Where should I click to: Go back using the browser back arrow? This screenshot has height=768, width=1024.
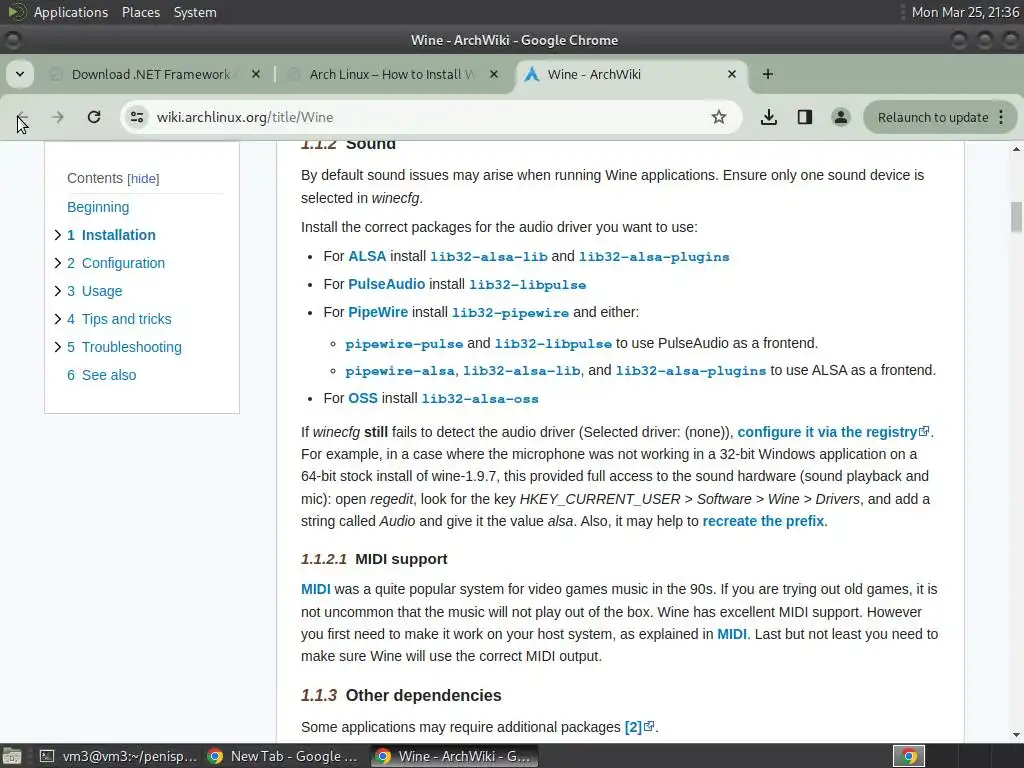22,117
